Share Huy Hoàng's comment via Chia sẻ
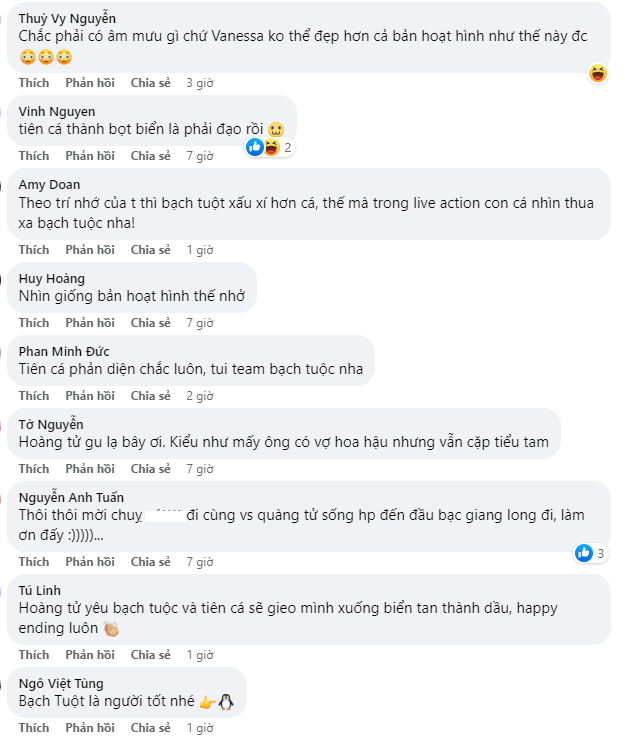Image resolution: width=625 pixels, height=747 pixels. tap(150, 323)
